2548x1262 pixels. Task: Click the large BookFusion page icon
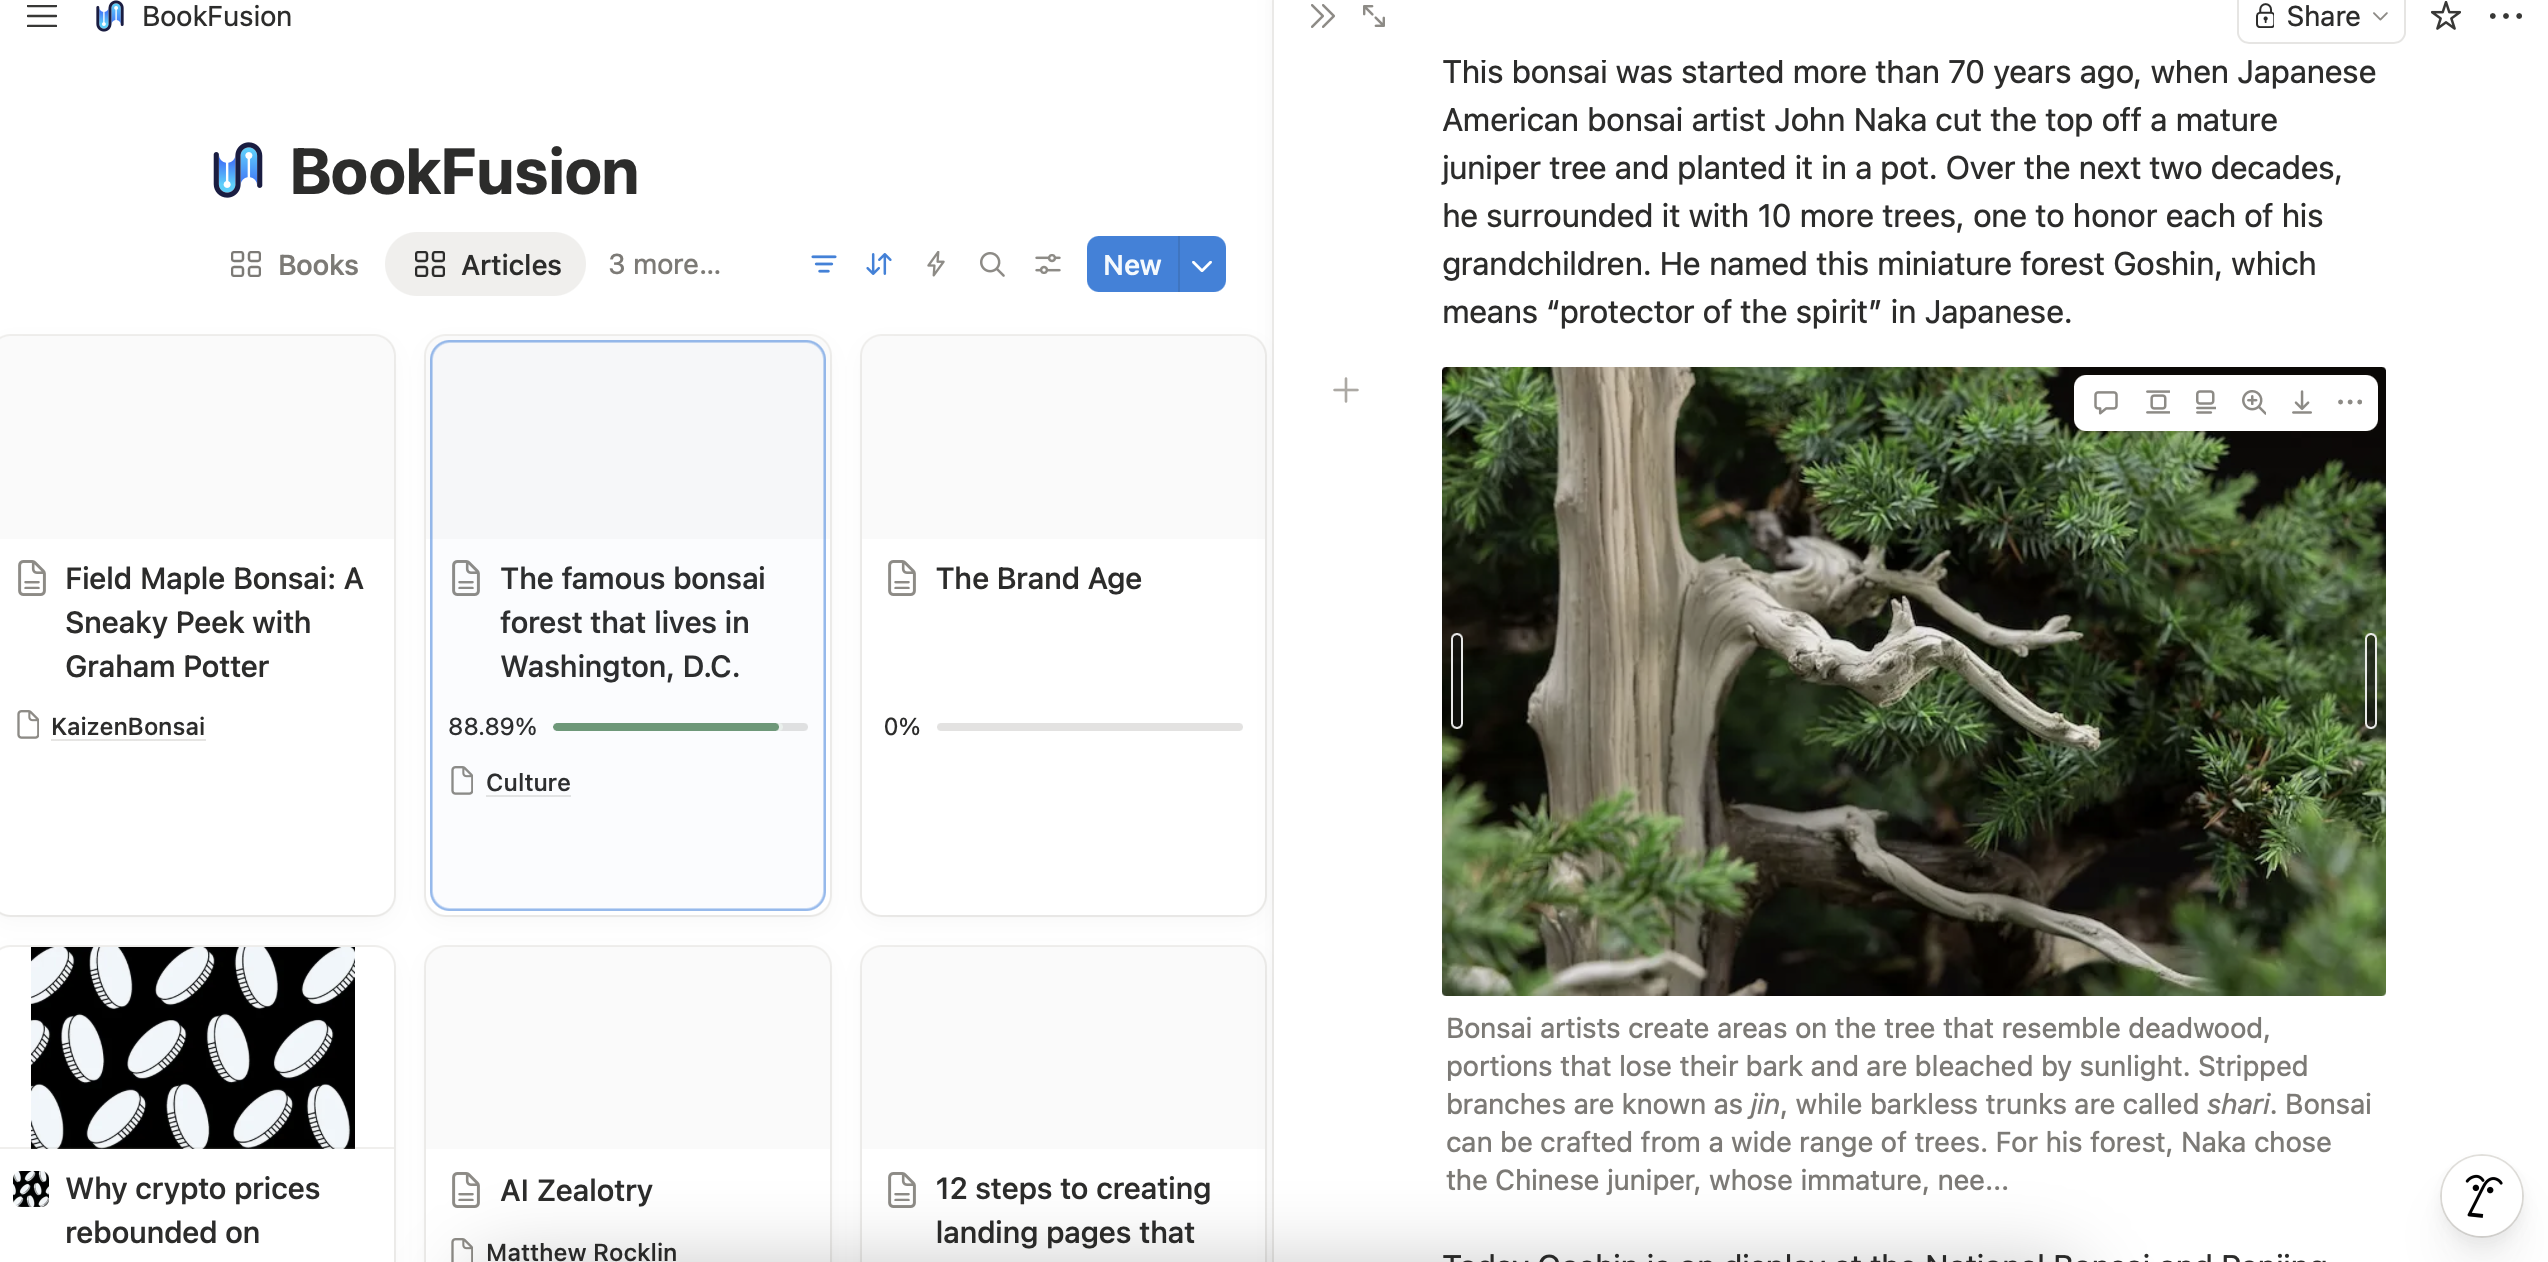tap(238, 171)
